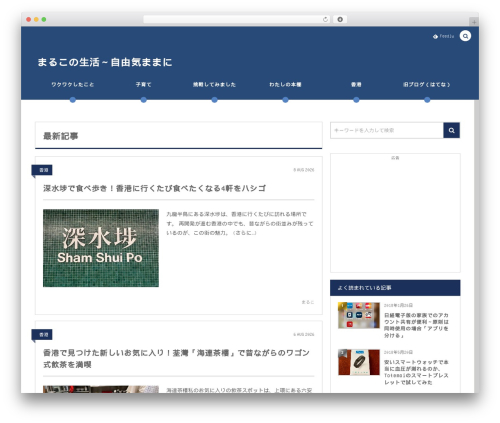Click the 香港 category tag on the 海連茶樓 post
Image resolution: width=500 pixels, height=423 pixels.
click(x=42, y=334)
